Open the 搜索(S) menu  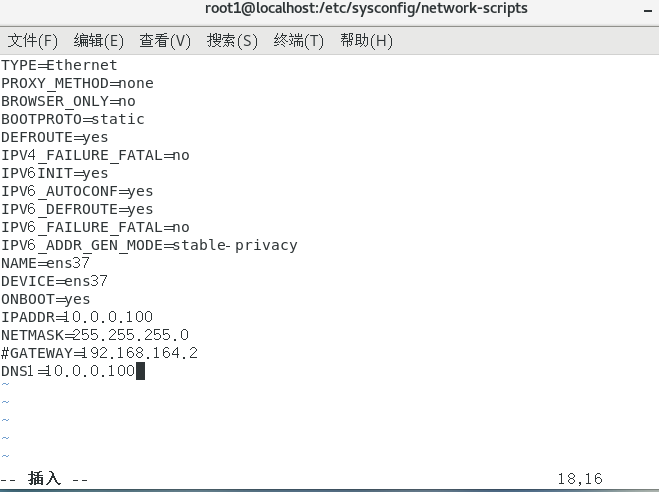232,41
